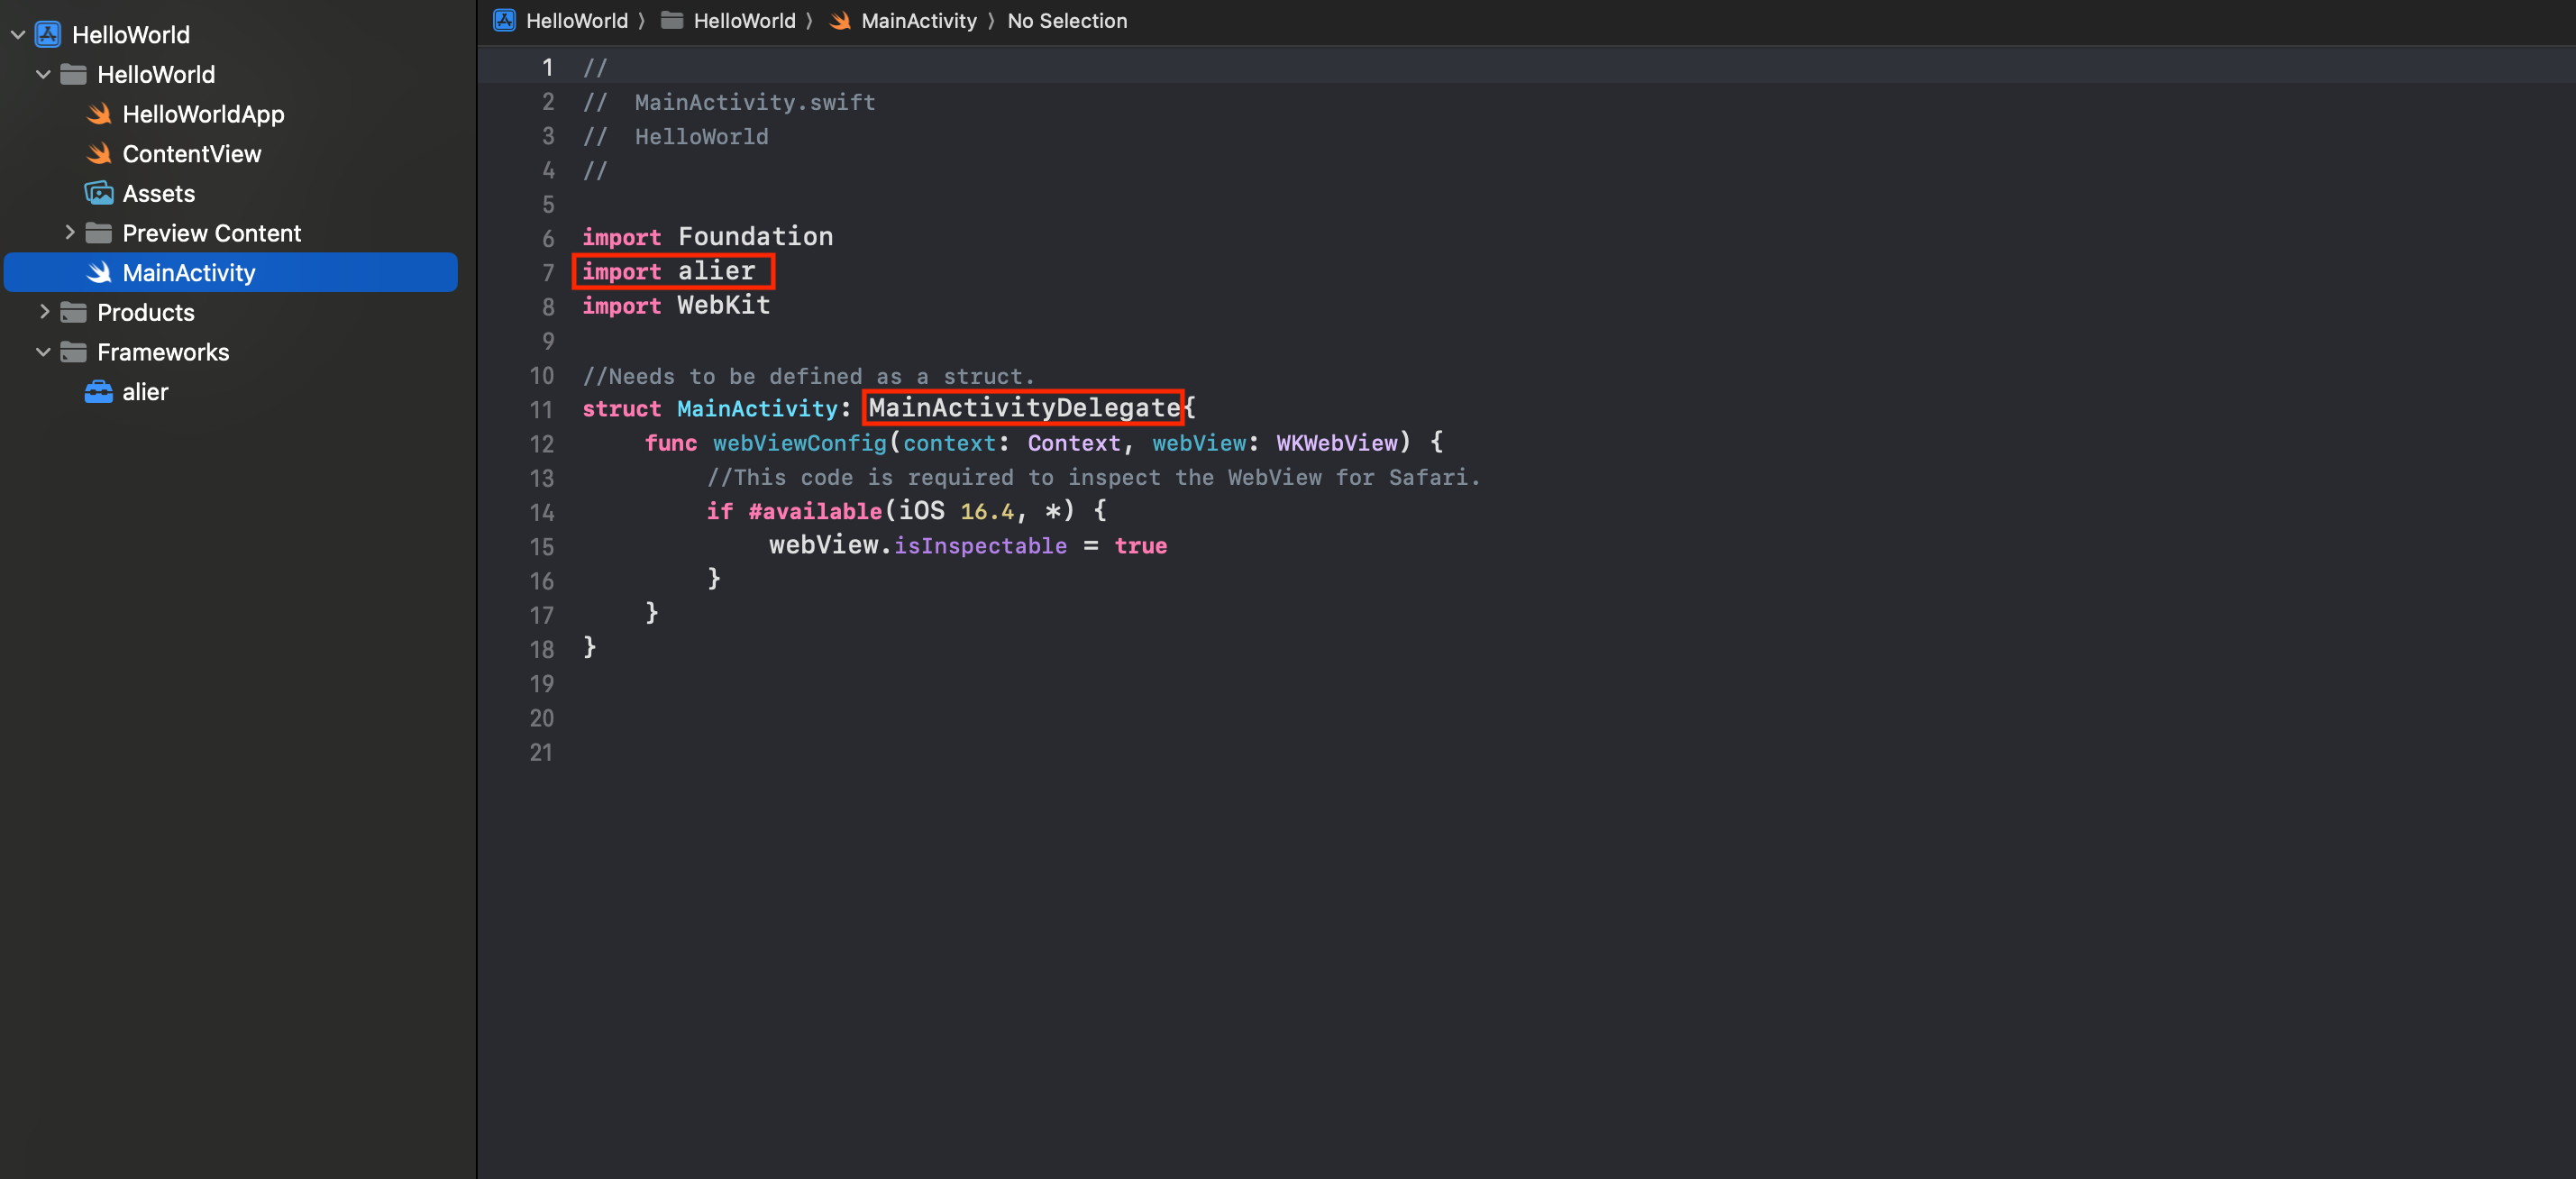This screenshot has width=2576, height=1179.
Task: Click HelloWorld in the jump bar path
Action: [x=578, y=20]
